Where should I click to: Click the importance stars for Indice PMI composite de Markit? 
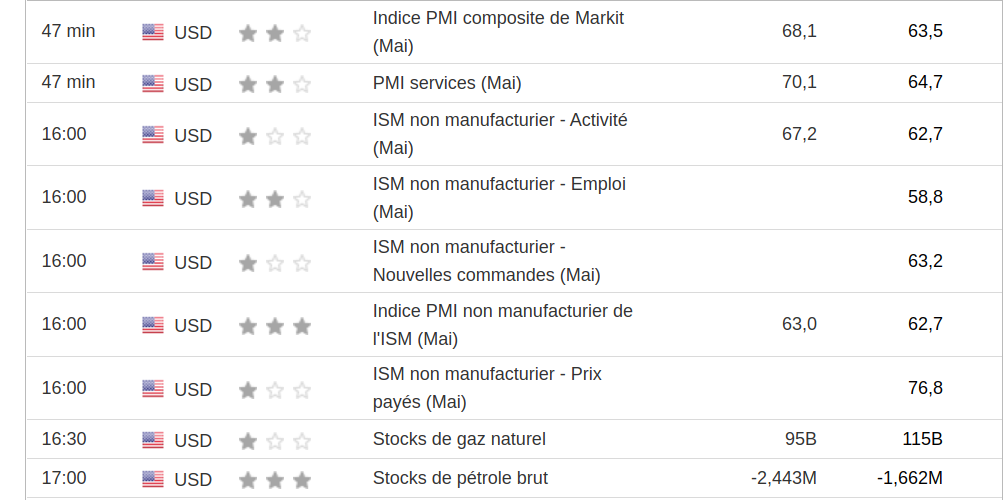point(275,33)
